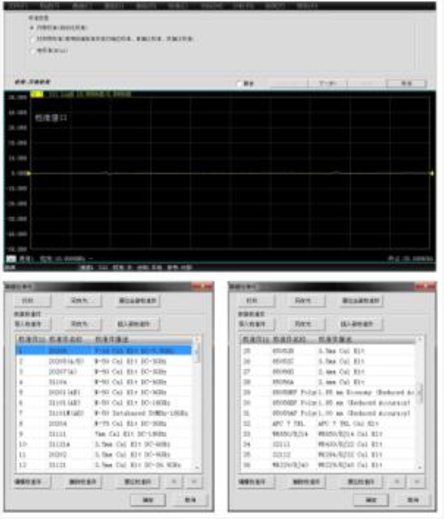
Task: Select row 32 APC 7 TRL Cal Kit
Action: tap(328, 423)
